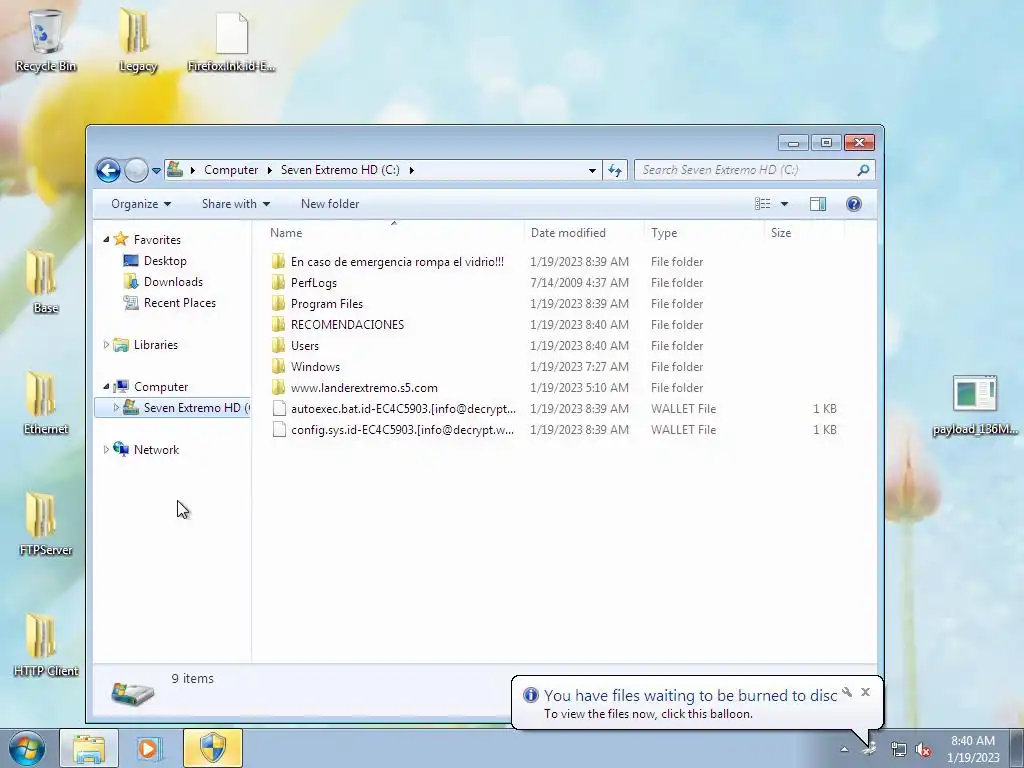1024x768 pixels.
Task: Expand the Network tree node
Action: [106, 449]
